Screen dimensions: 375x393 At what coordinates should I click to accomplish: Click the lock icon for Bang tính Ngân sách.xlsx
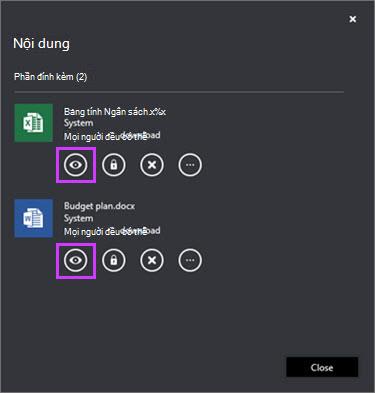coord(114,165)
